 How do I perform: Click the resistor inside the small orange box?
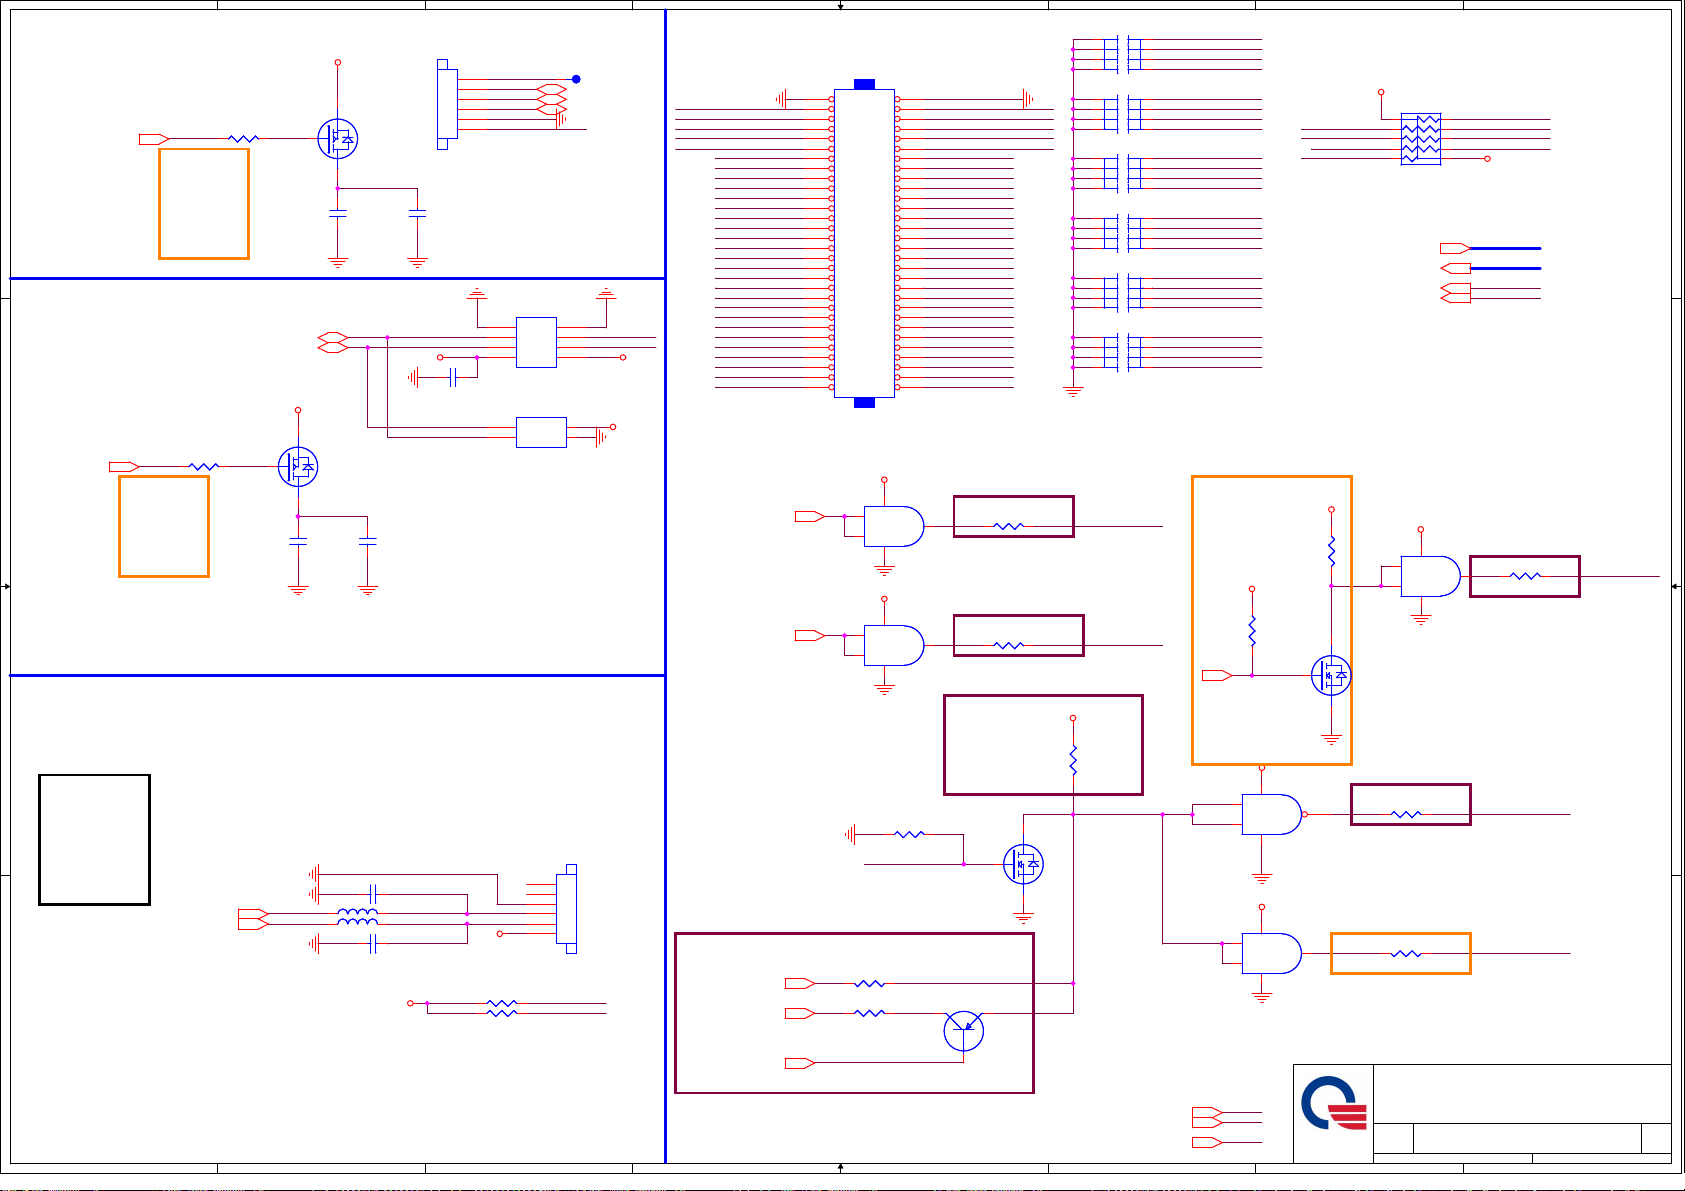tap(1405, 954)
